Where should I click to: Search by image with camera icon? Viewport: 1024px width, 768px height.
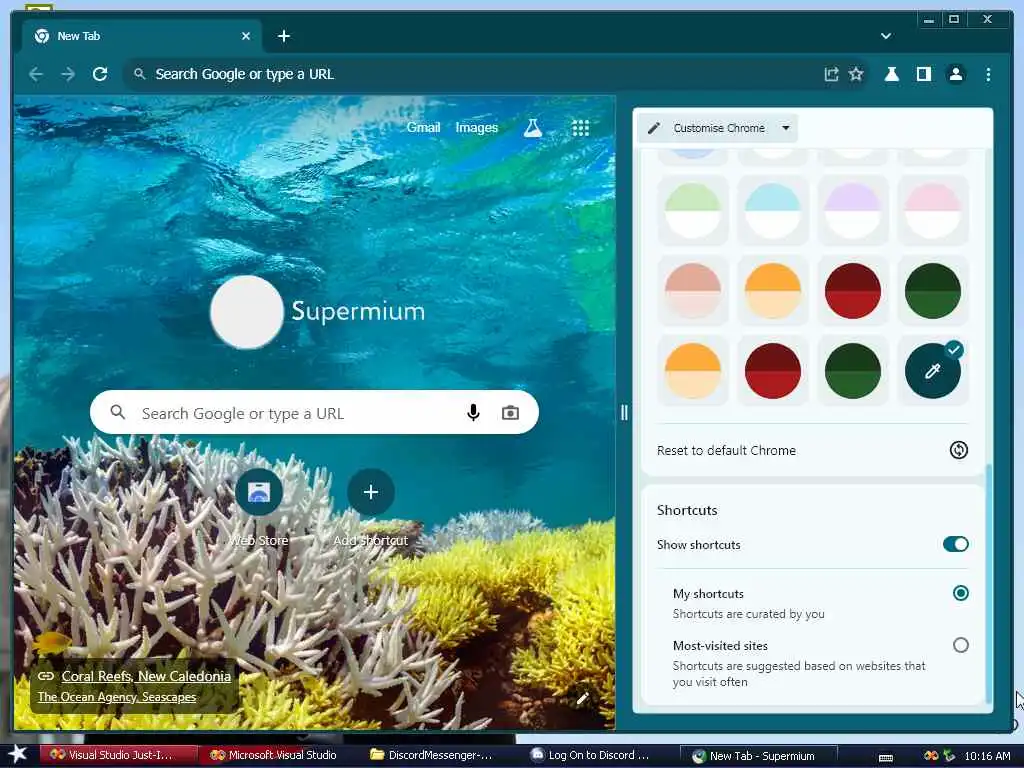pyautogui.click(x=510, y=413)
